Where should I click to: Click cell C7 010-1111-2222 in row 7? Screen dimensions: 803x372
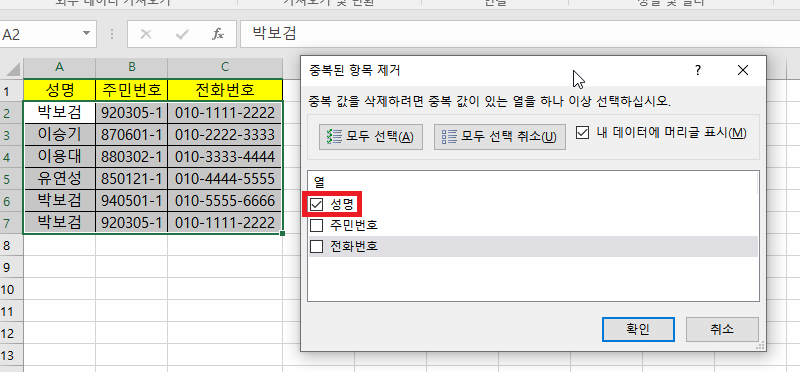coord(225,222)
